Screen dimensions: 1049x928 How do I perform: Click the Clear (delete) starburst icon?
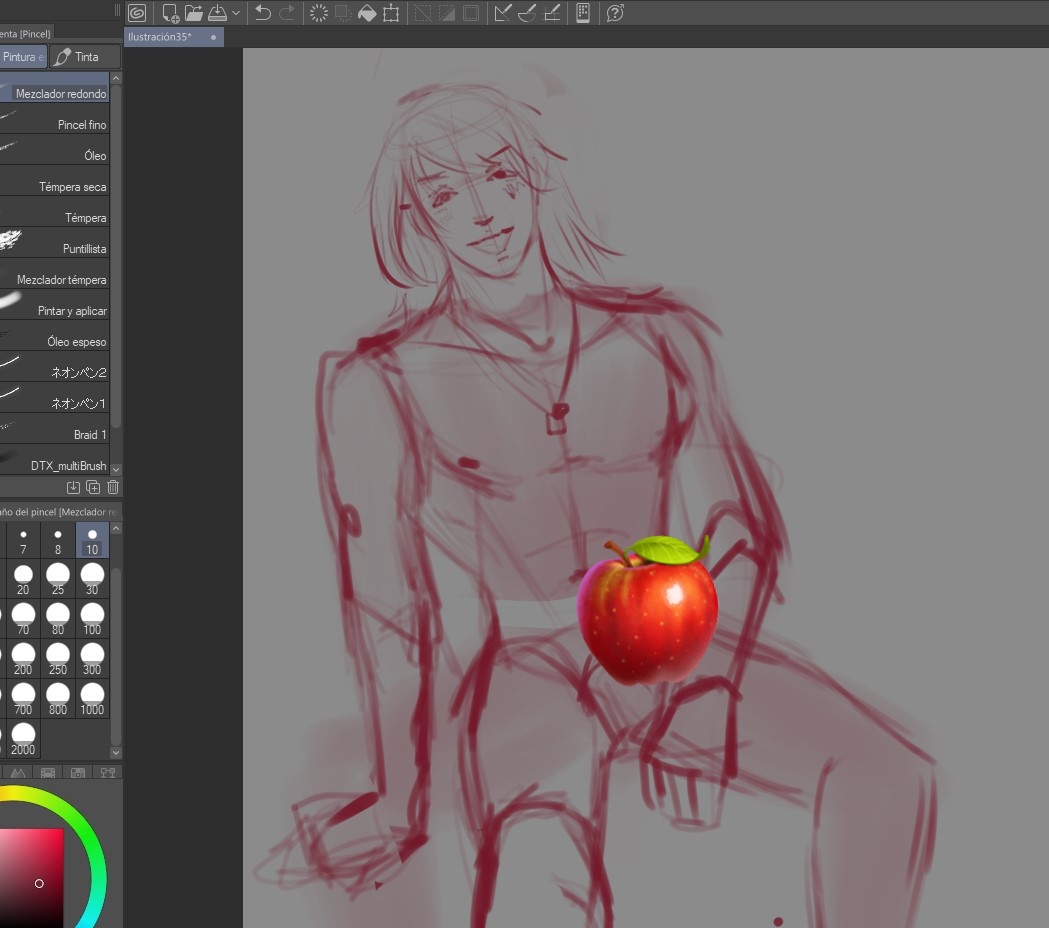click(x=319, y=13)
